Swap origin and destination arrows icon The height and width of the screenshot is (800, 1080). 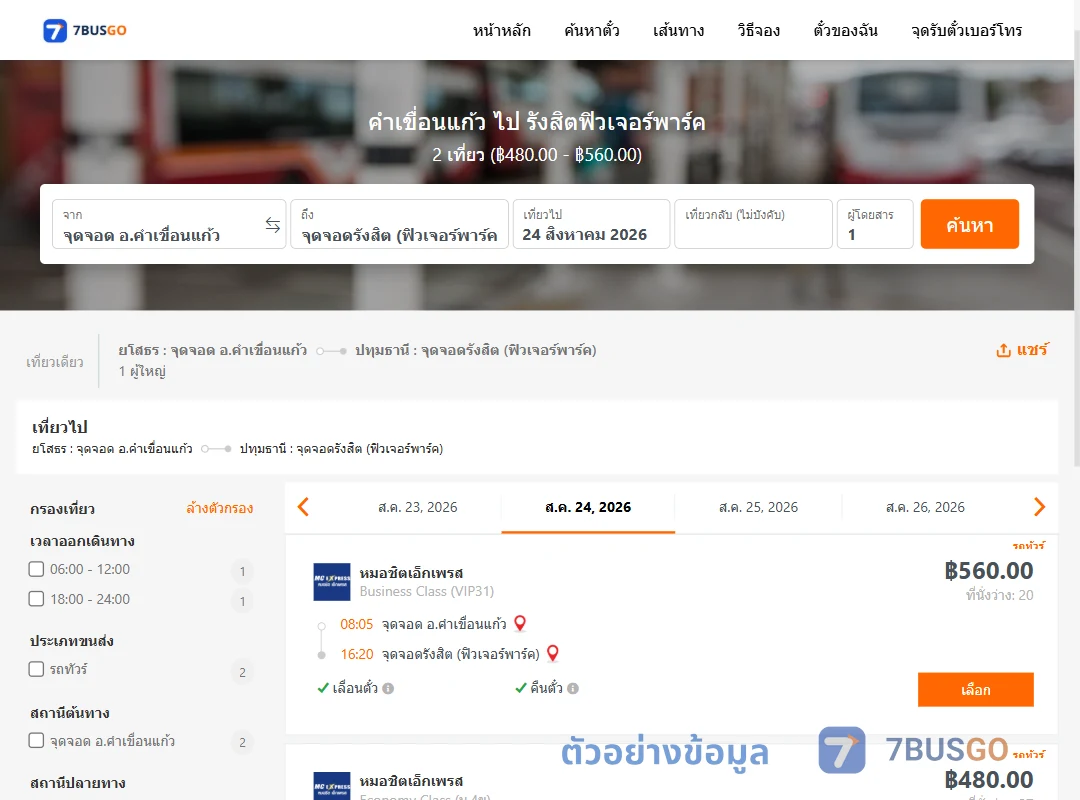(x=273, y=225)
